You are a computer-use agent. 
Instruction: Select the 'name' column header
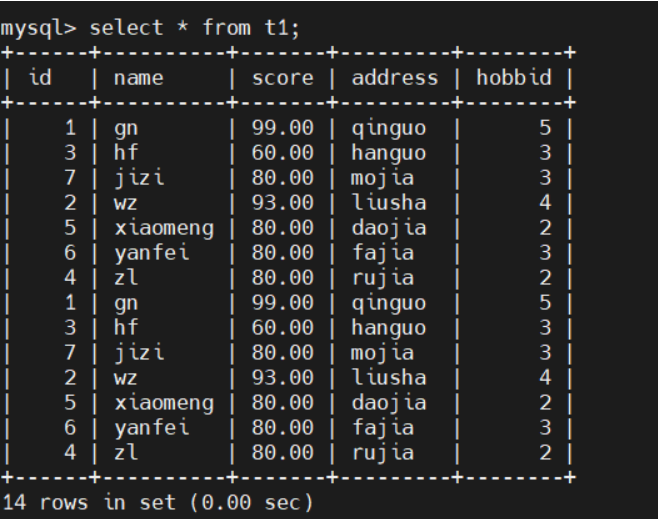tap(139, 77)
